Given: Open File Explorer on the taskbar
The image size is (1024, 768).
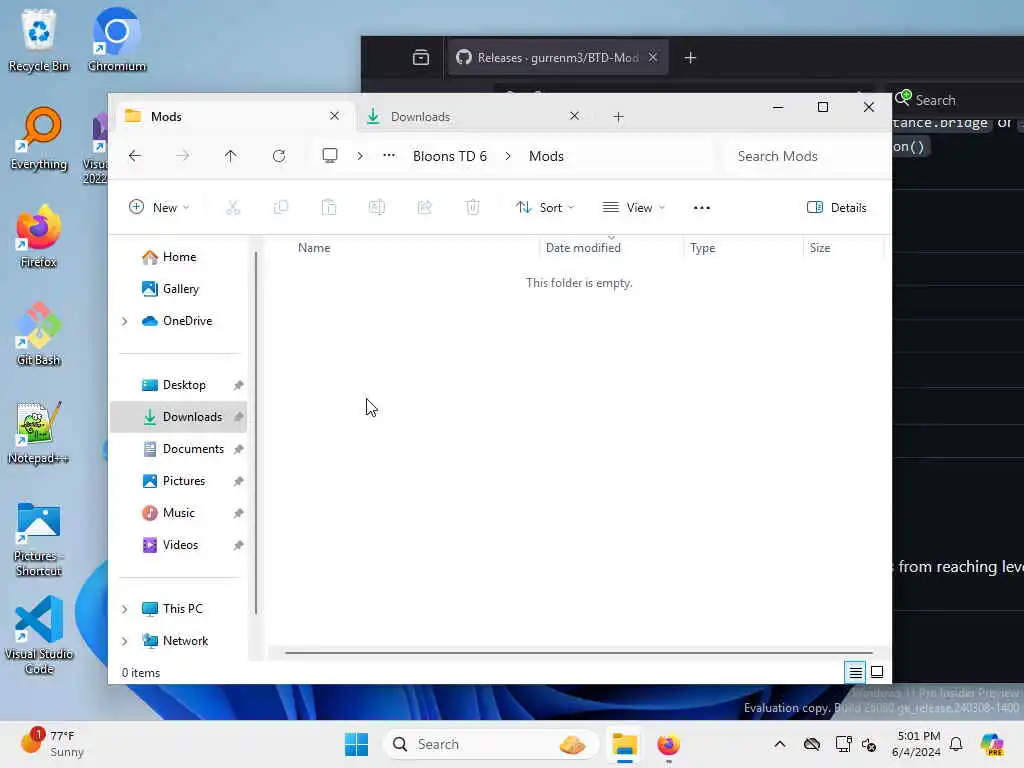Looking at the screenshot, I should click(624, 744).
